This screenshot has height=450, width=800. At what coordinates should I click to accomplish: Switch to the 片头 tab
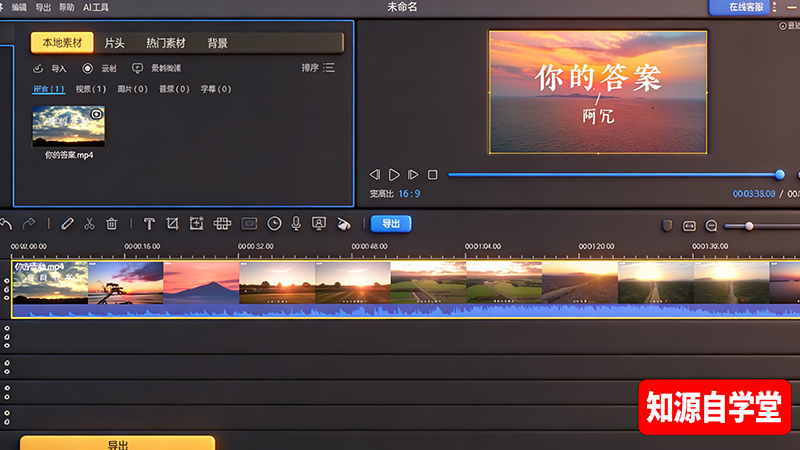click(114, 43)
